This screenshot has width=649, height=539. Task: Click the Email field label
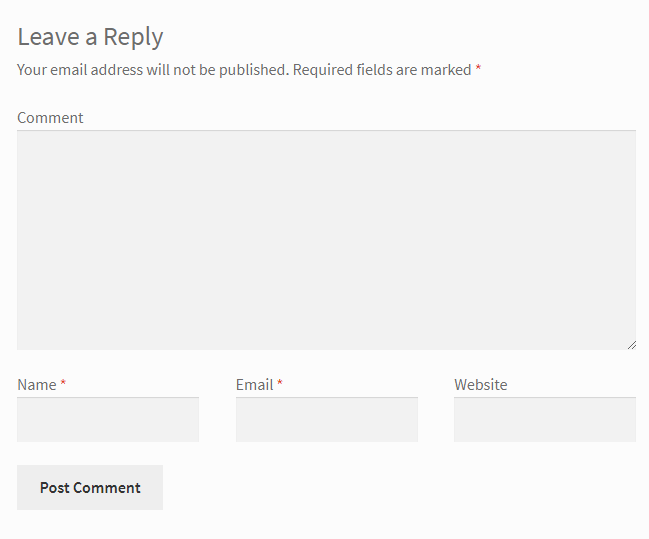(255, 385)
